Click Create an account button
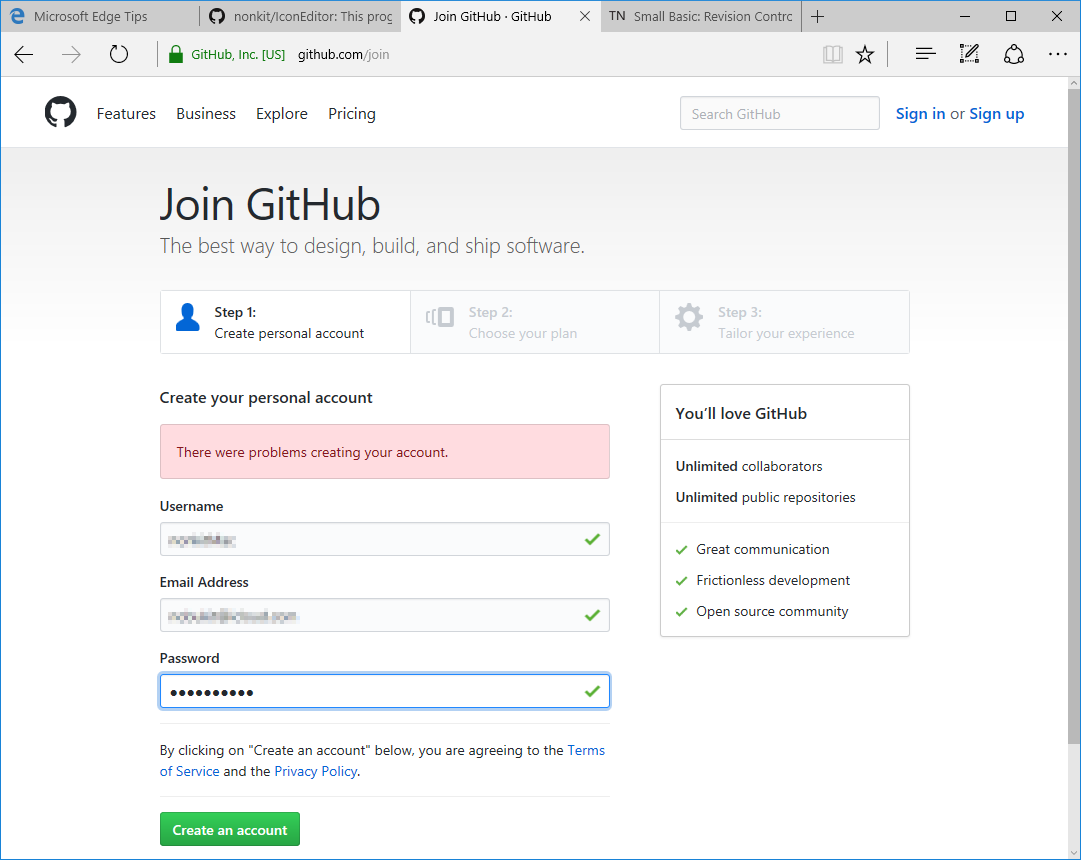The height and width of the screenshot is (860, 1081). pyautogui.click(x=230, y=829)
